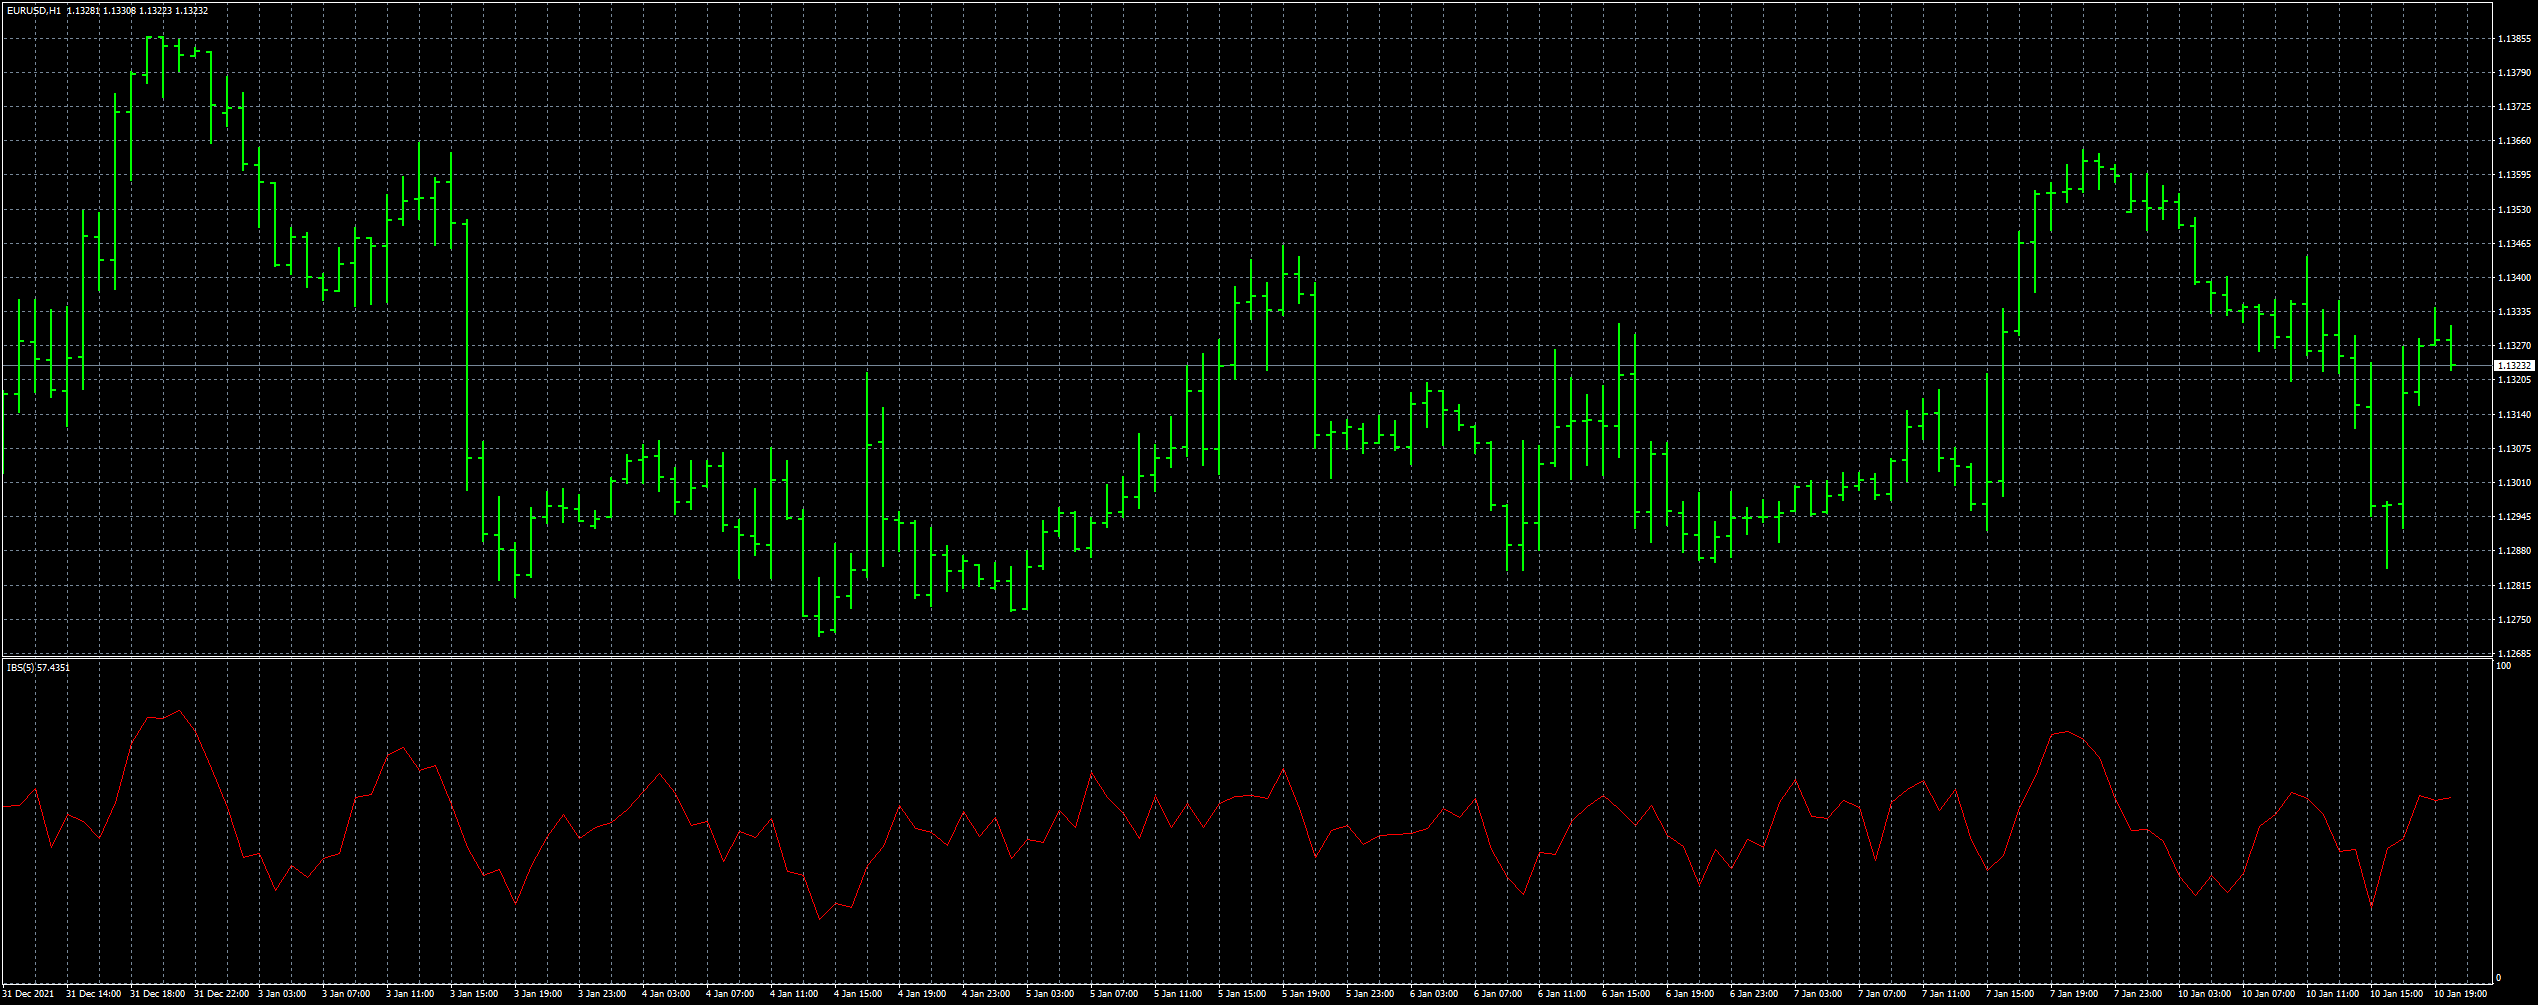Click the 6 Jan 07:00 time label
2538x1005 pixels.
(1498, 994)
